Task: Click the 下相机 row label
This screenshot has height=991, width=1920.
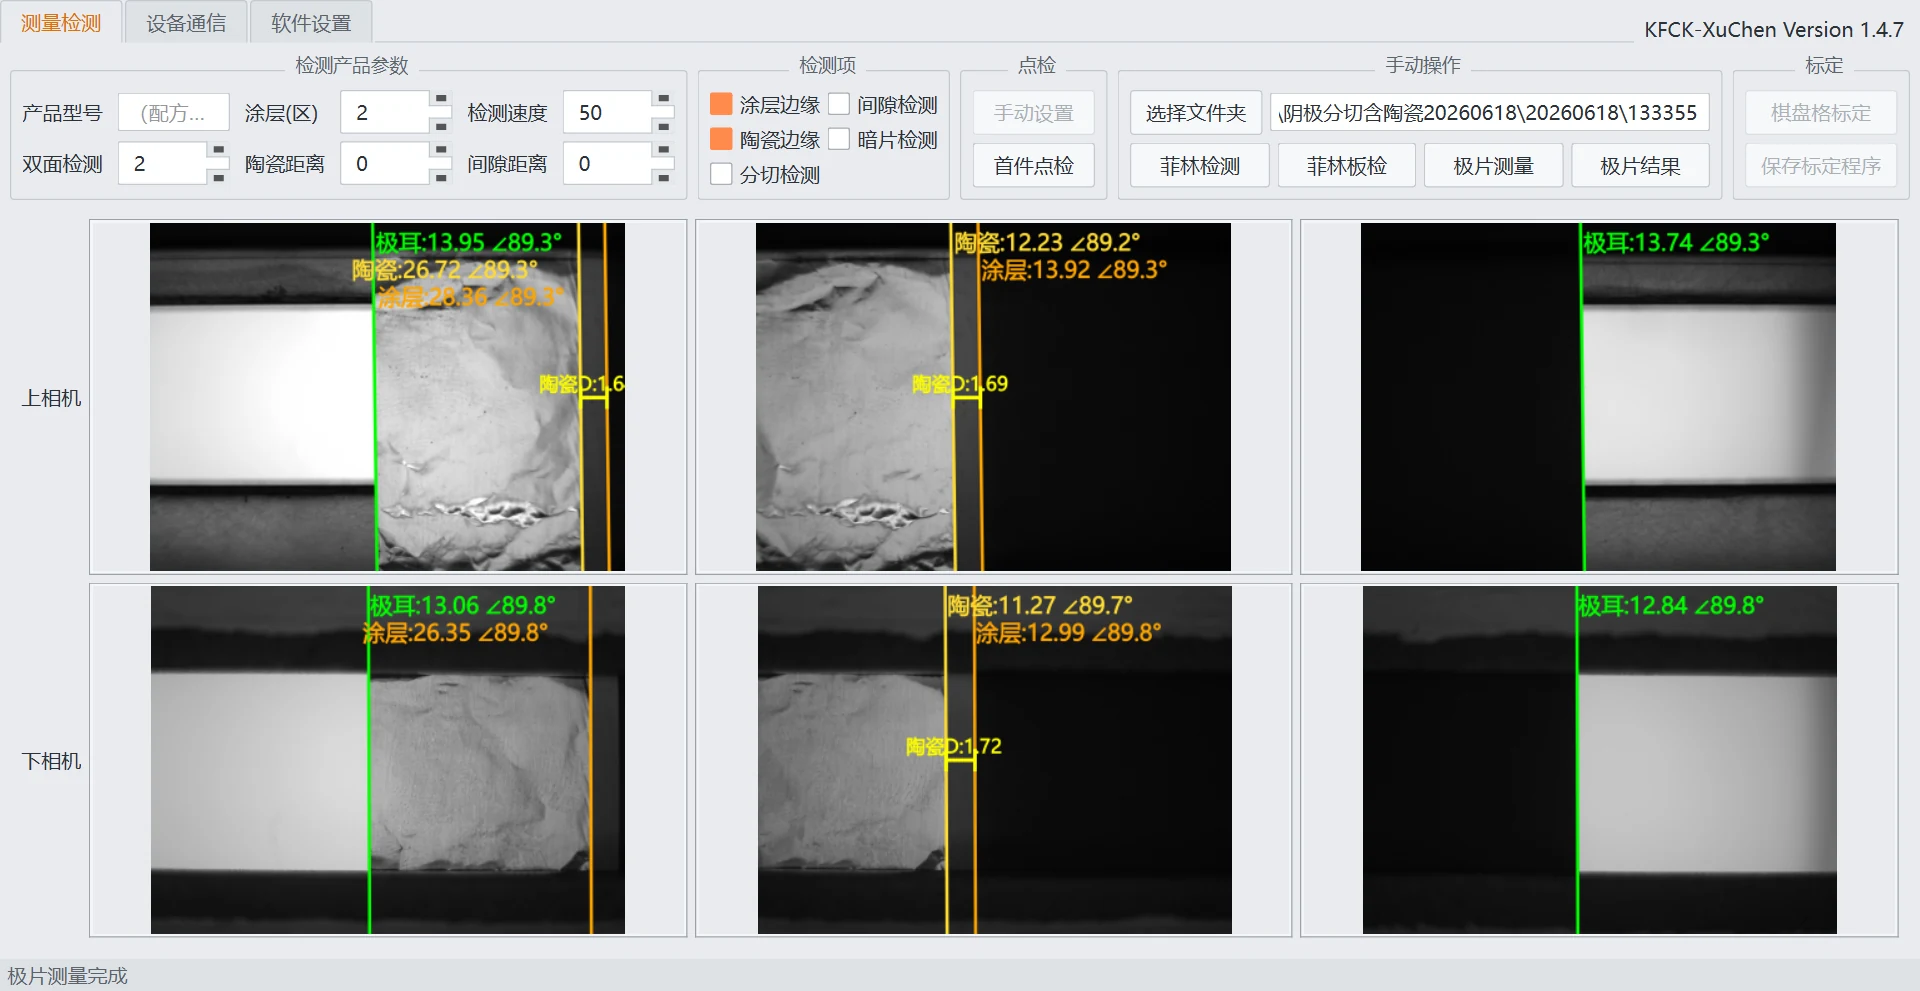Action: tap(52, 761)
